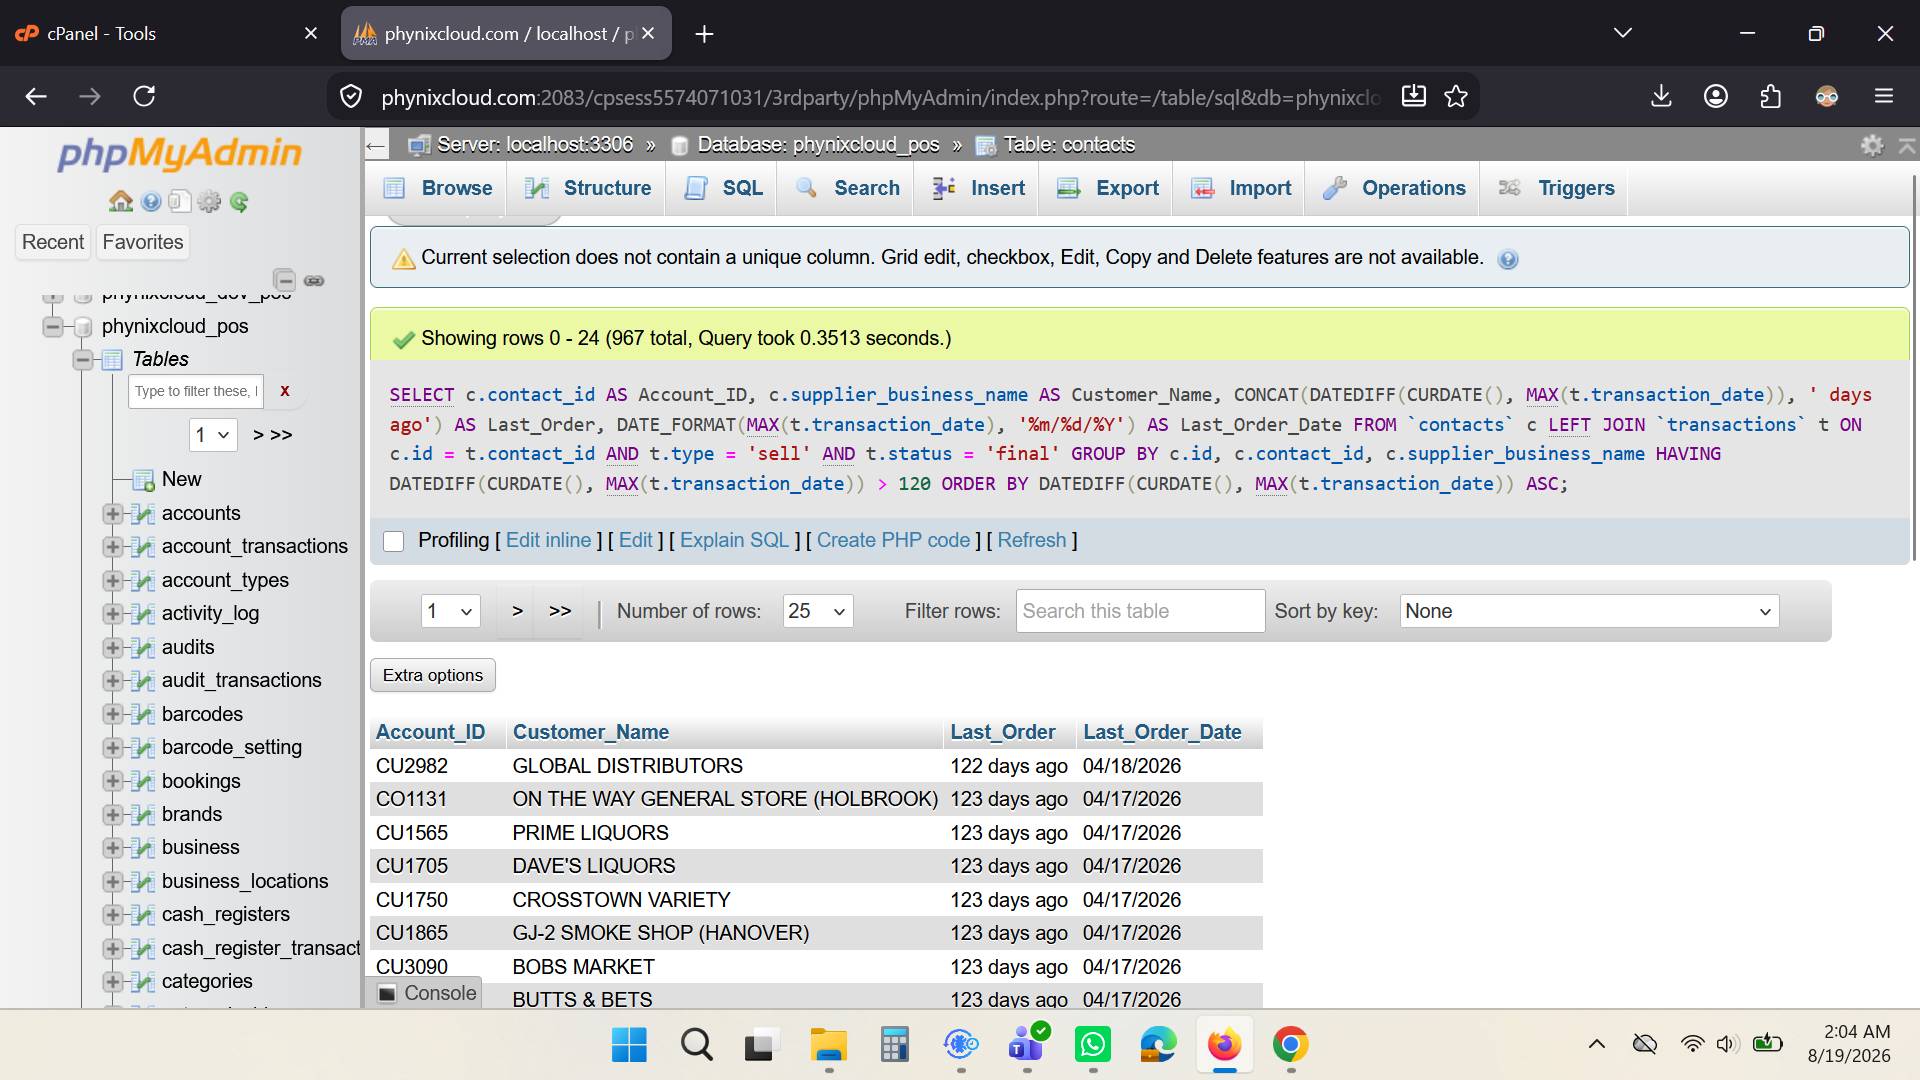
Task: Open the Export tab
Action: tap(1108, 188)
